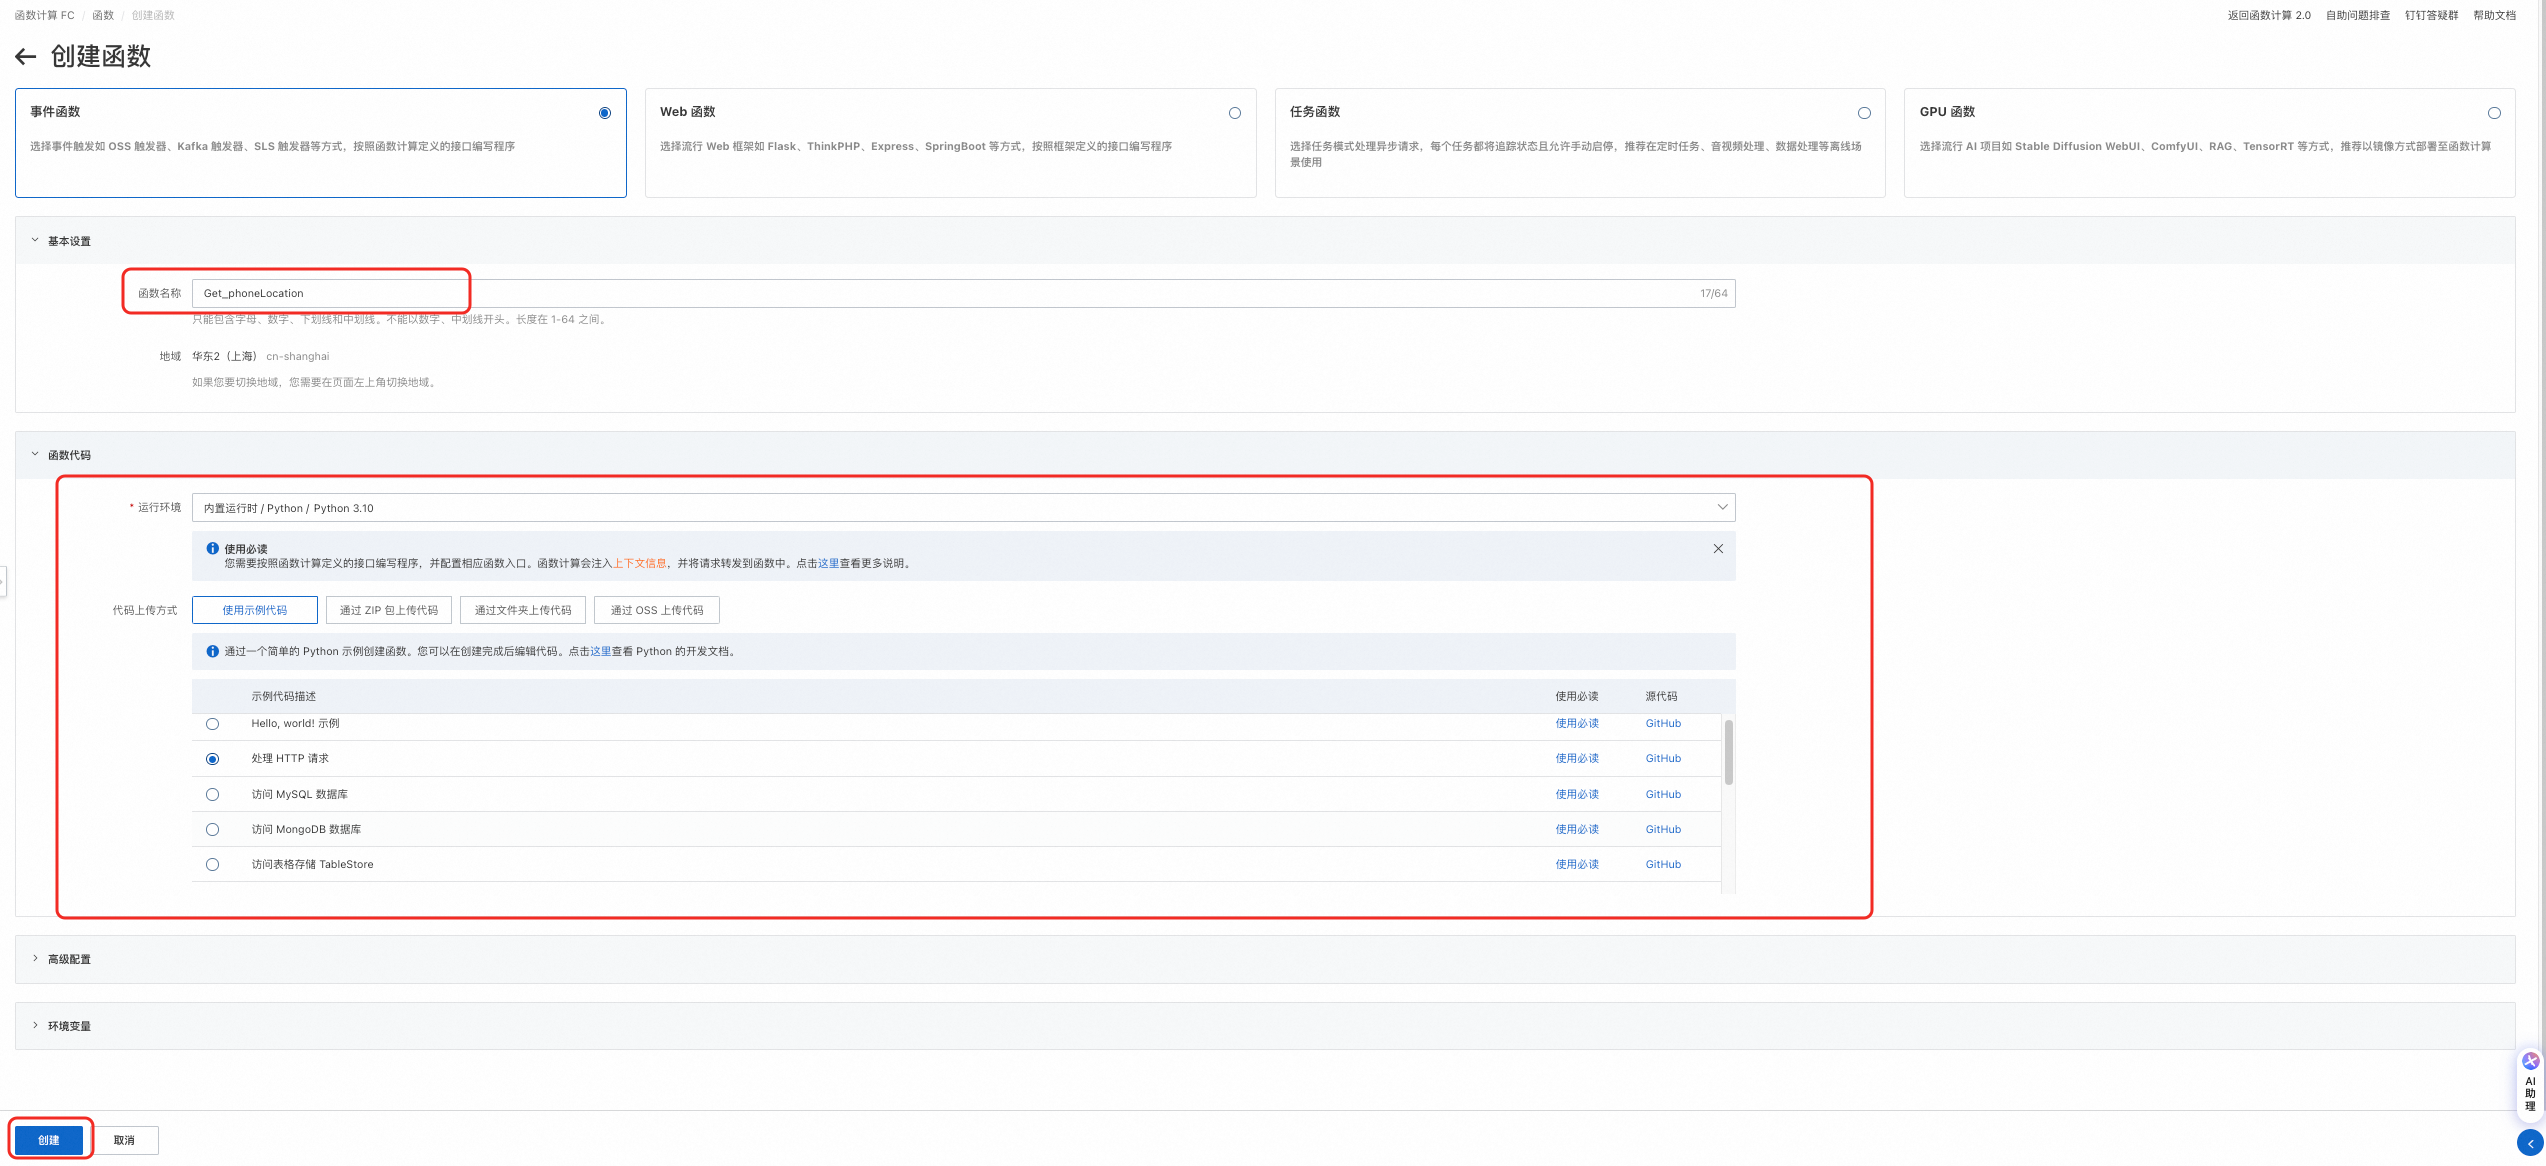Screen dimensions: 2546x1166
Task: Collapse the 基本设置 section
Action: tap(35, 241)
